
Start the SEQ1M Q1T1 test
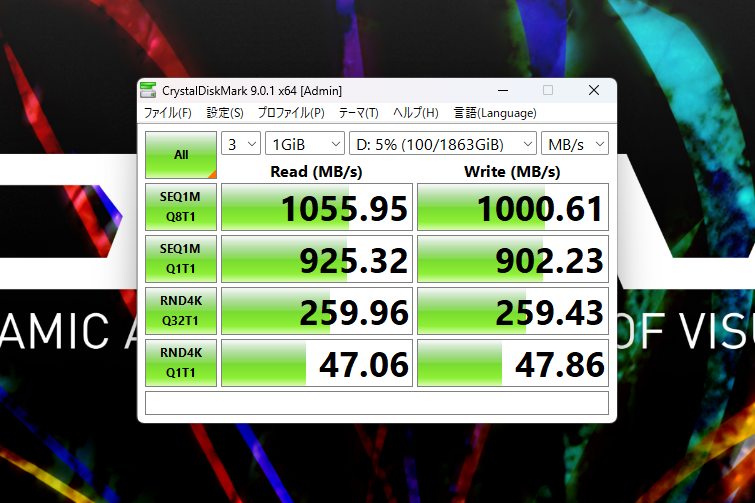pos(181,258)
